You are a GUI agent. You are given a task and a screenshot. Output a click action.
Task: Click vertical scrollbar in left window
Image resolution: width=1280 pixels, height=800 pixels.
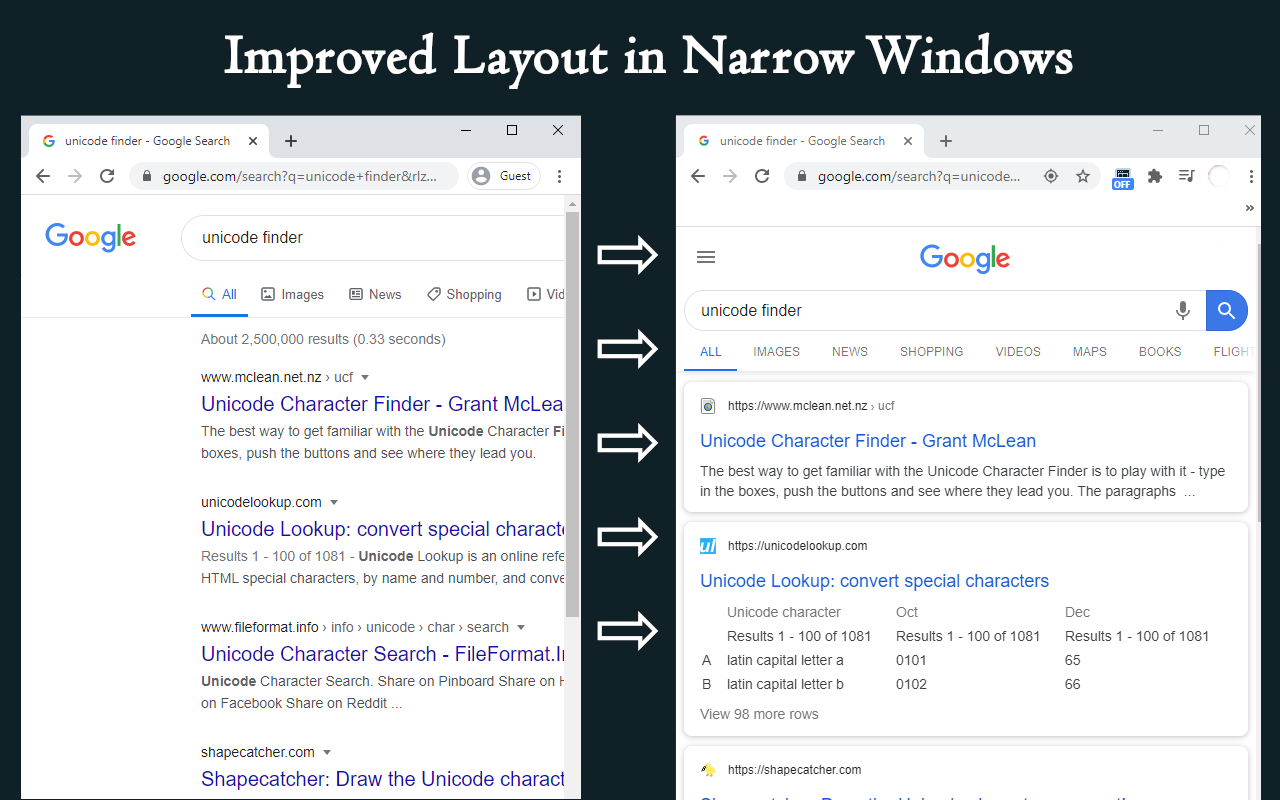pos(573,415)
